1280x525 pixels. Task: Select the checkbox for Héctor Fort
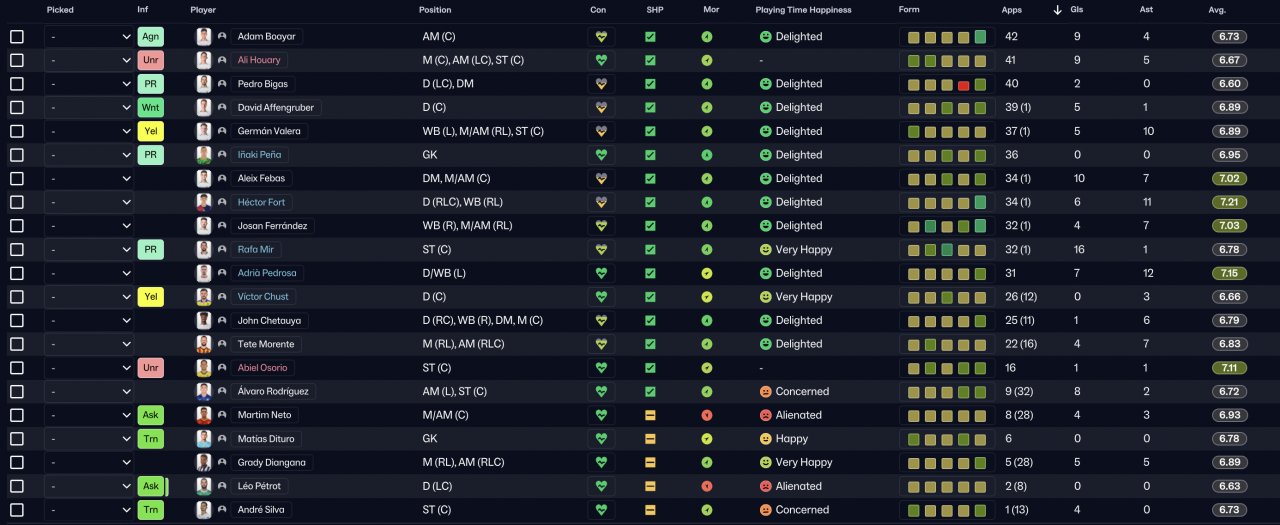click(17, 202)
